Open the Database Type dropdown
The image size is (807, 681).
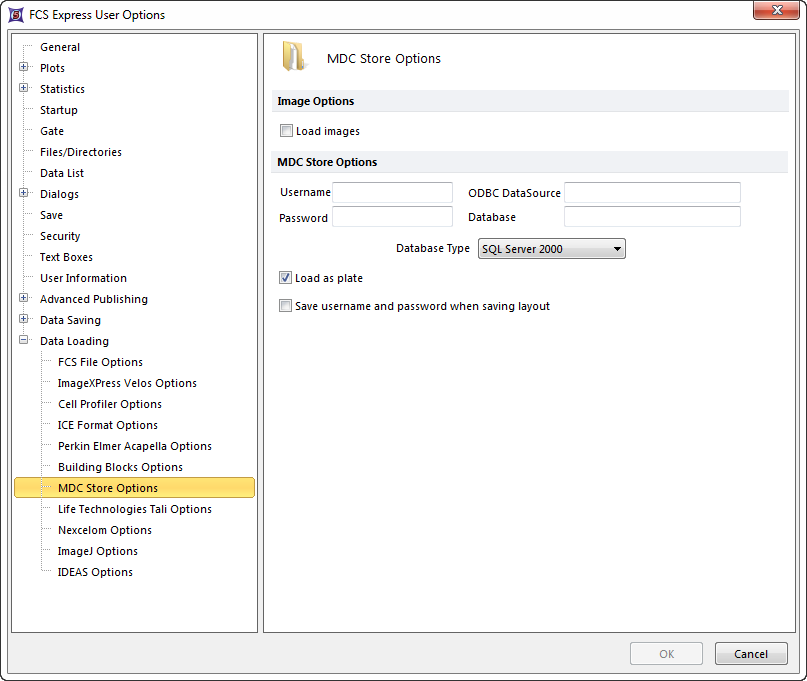551,249
